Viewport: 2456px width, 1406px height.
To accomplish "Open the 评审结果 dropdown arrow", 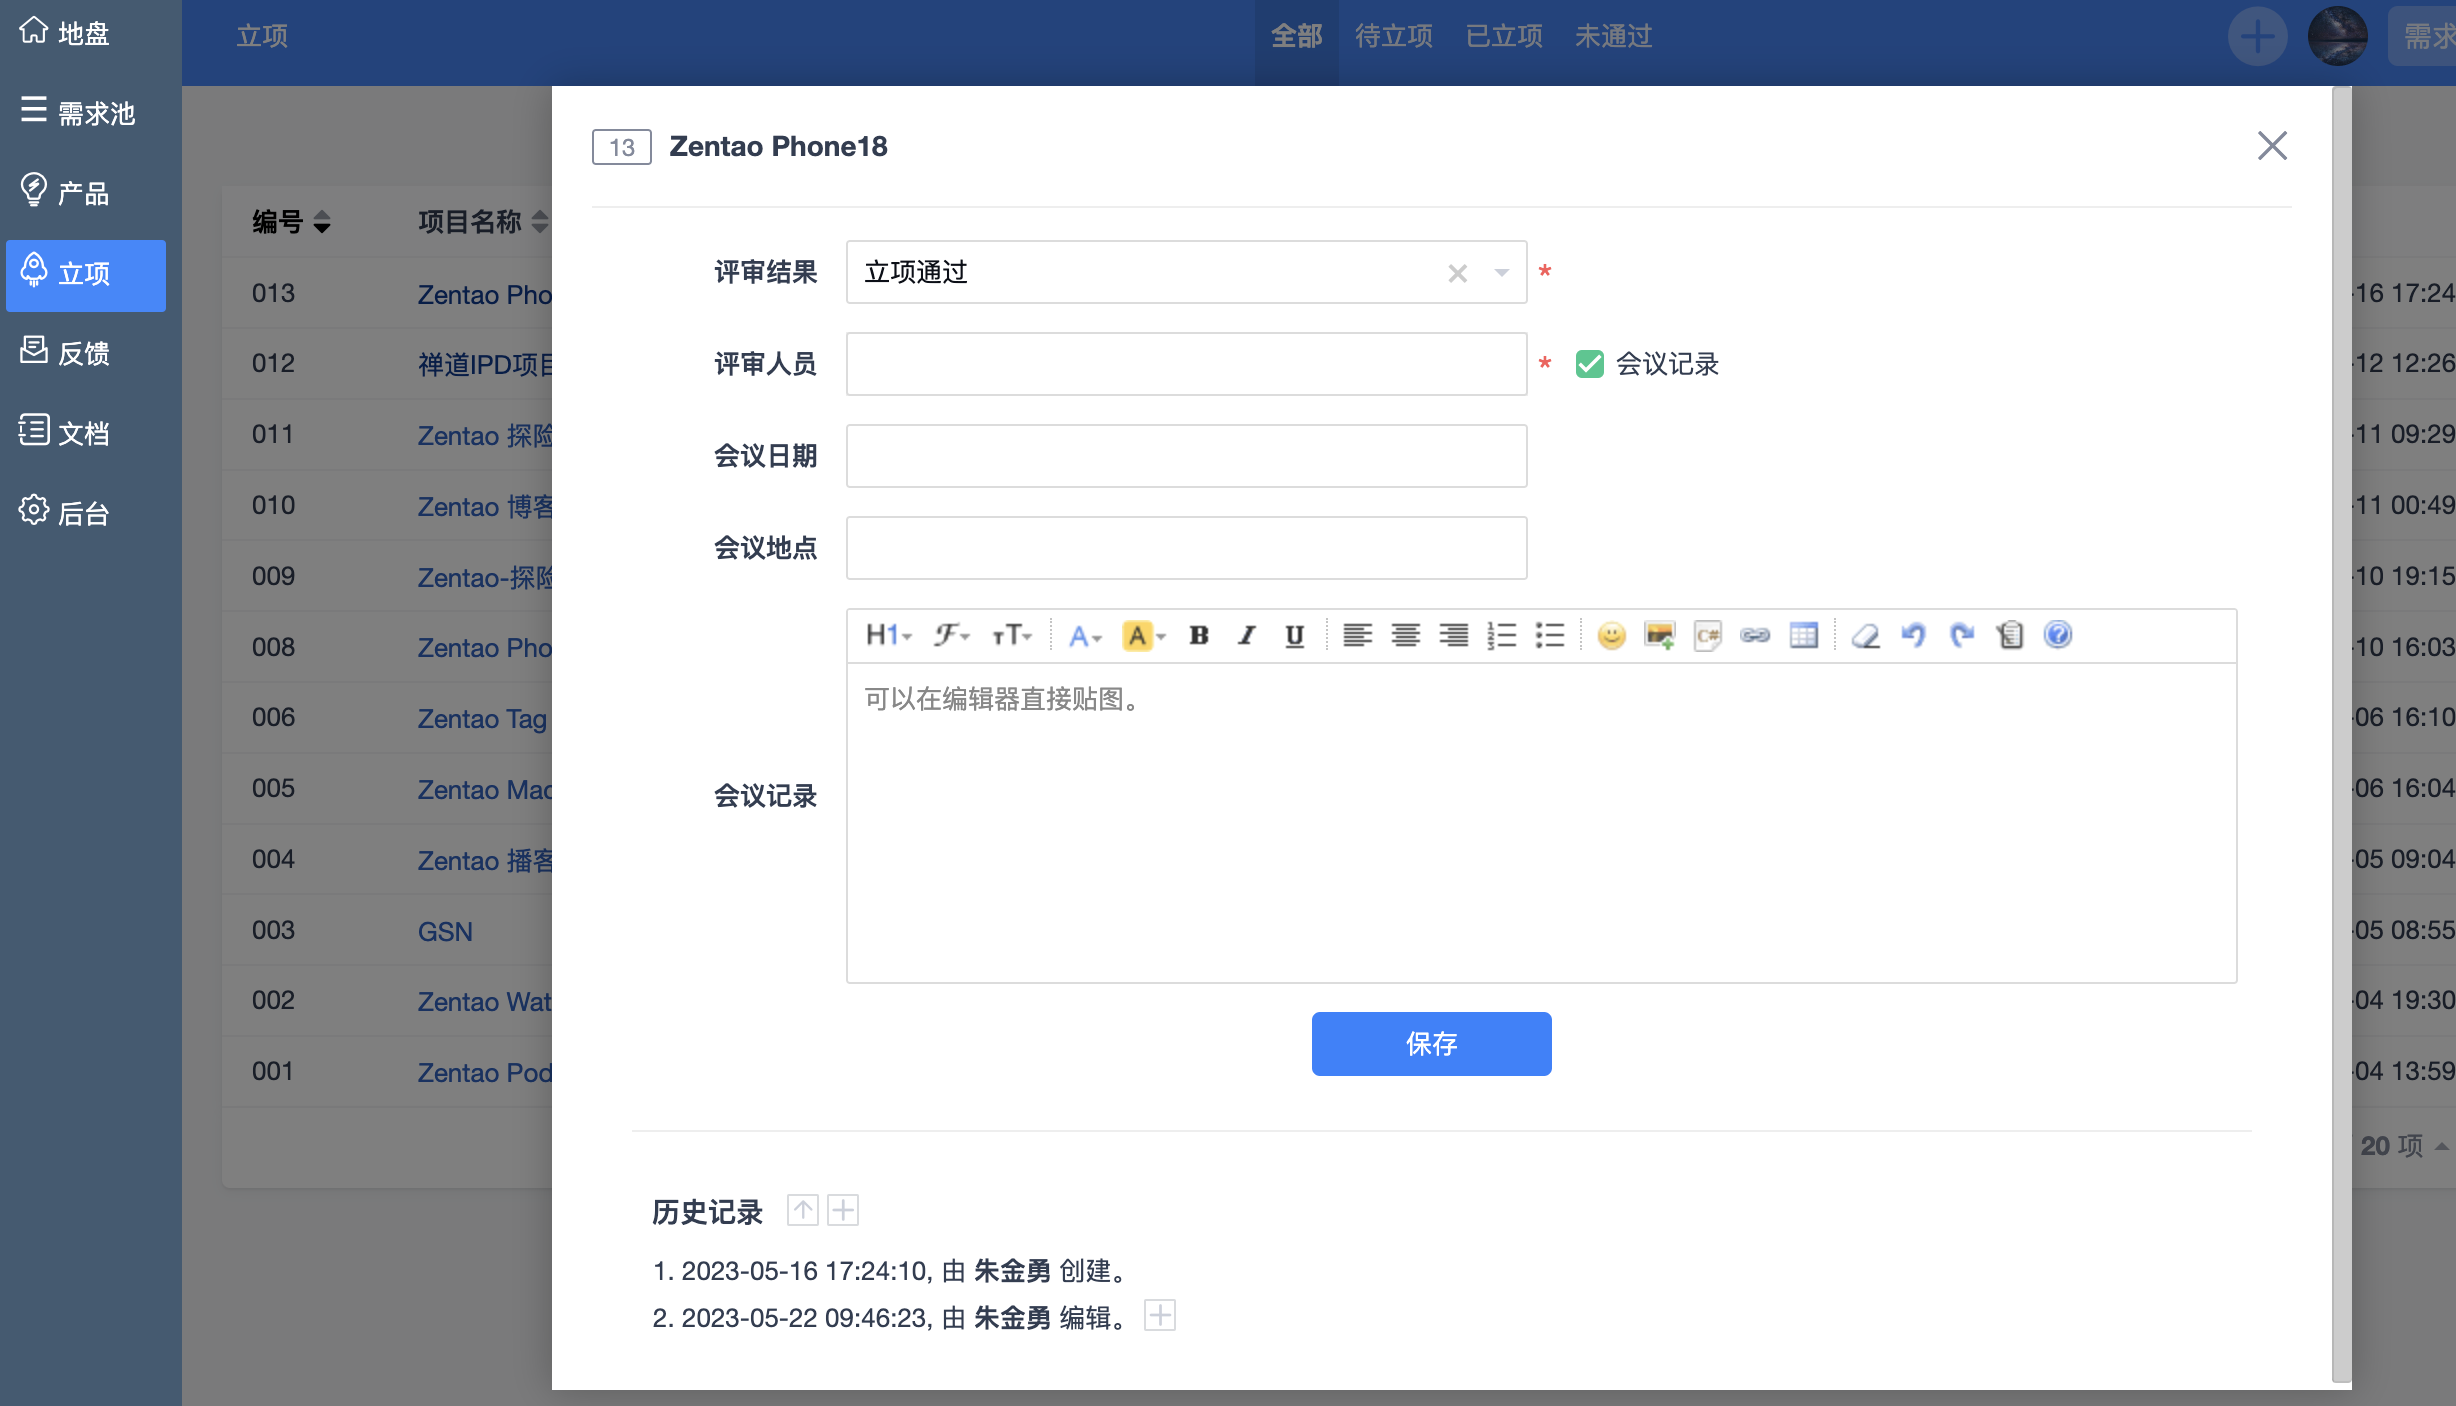I will click(1501, 273).
